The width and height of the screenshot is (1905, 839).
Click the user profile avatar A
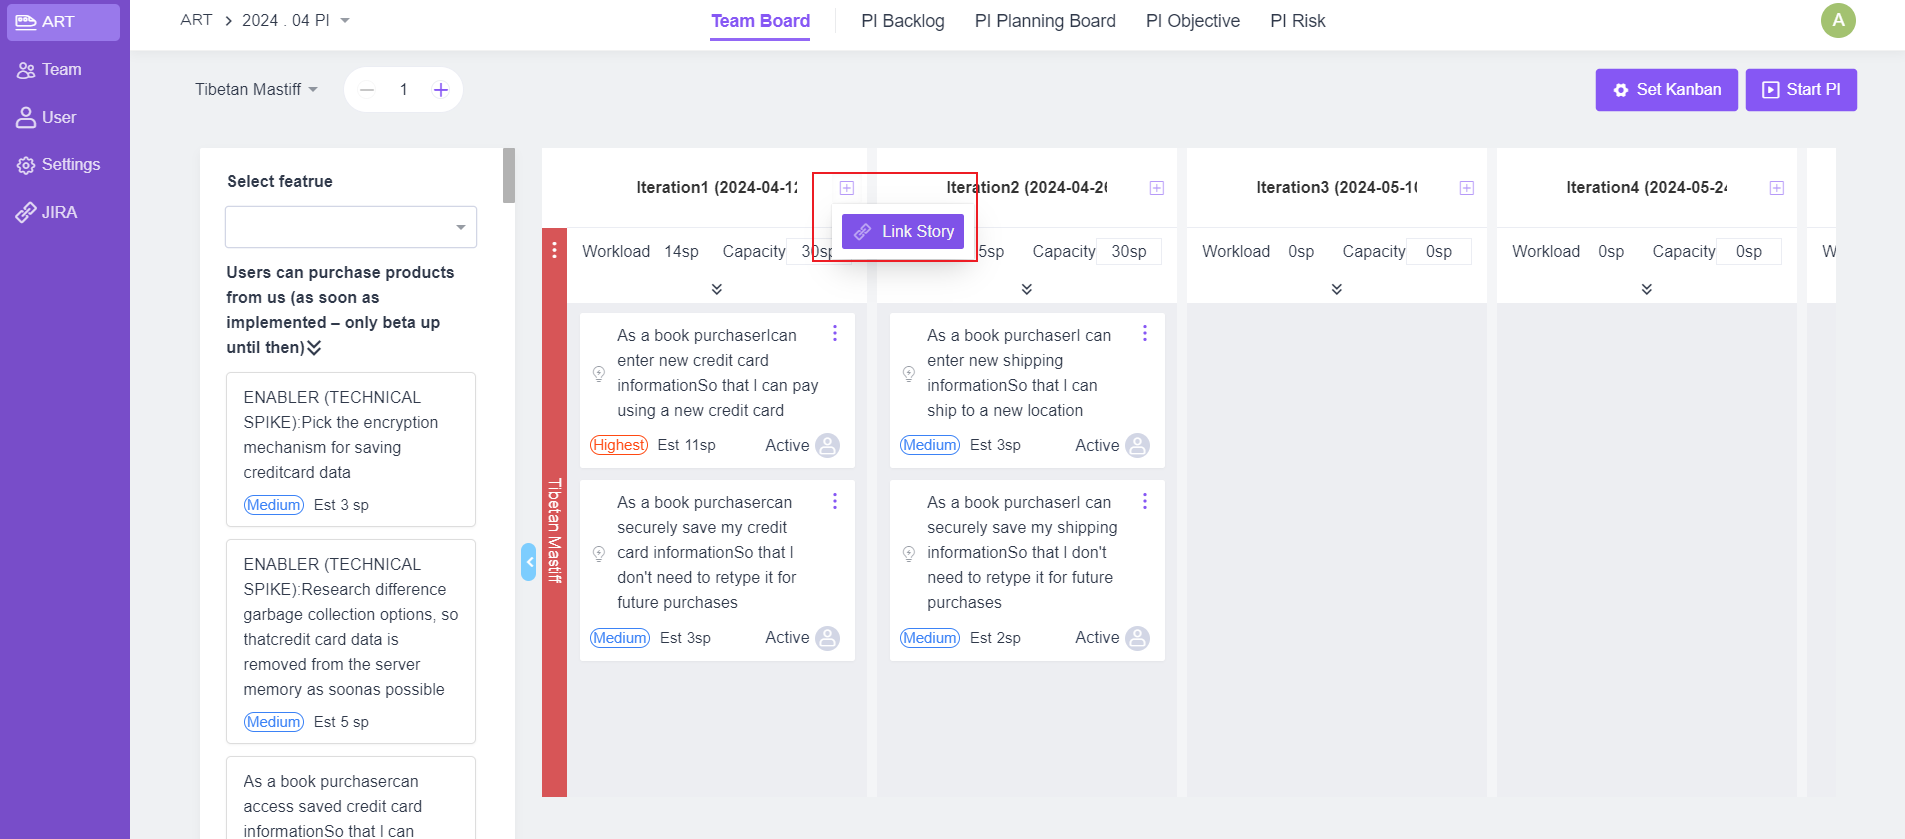tap(1837, 20)
